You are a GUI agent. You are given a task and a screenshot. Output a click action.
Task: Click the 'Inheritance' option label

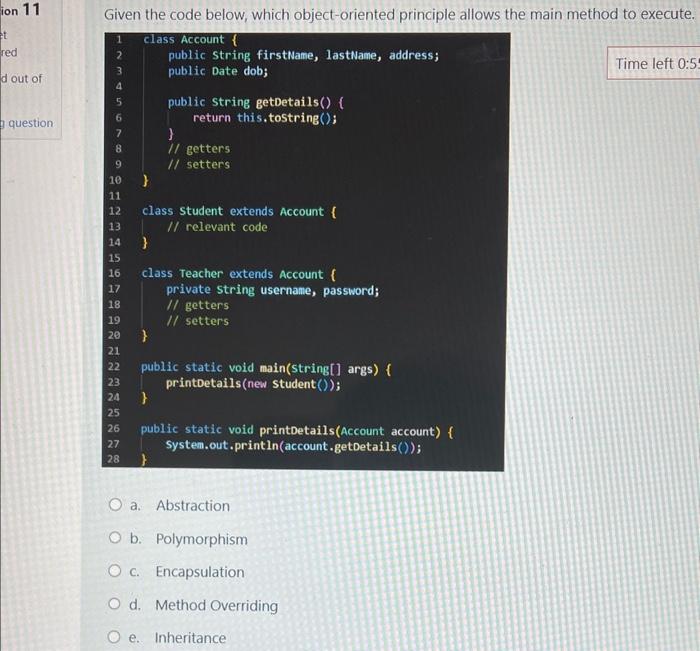(190, 638)
